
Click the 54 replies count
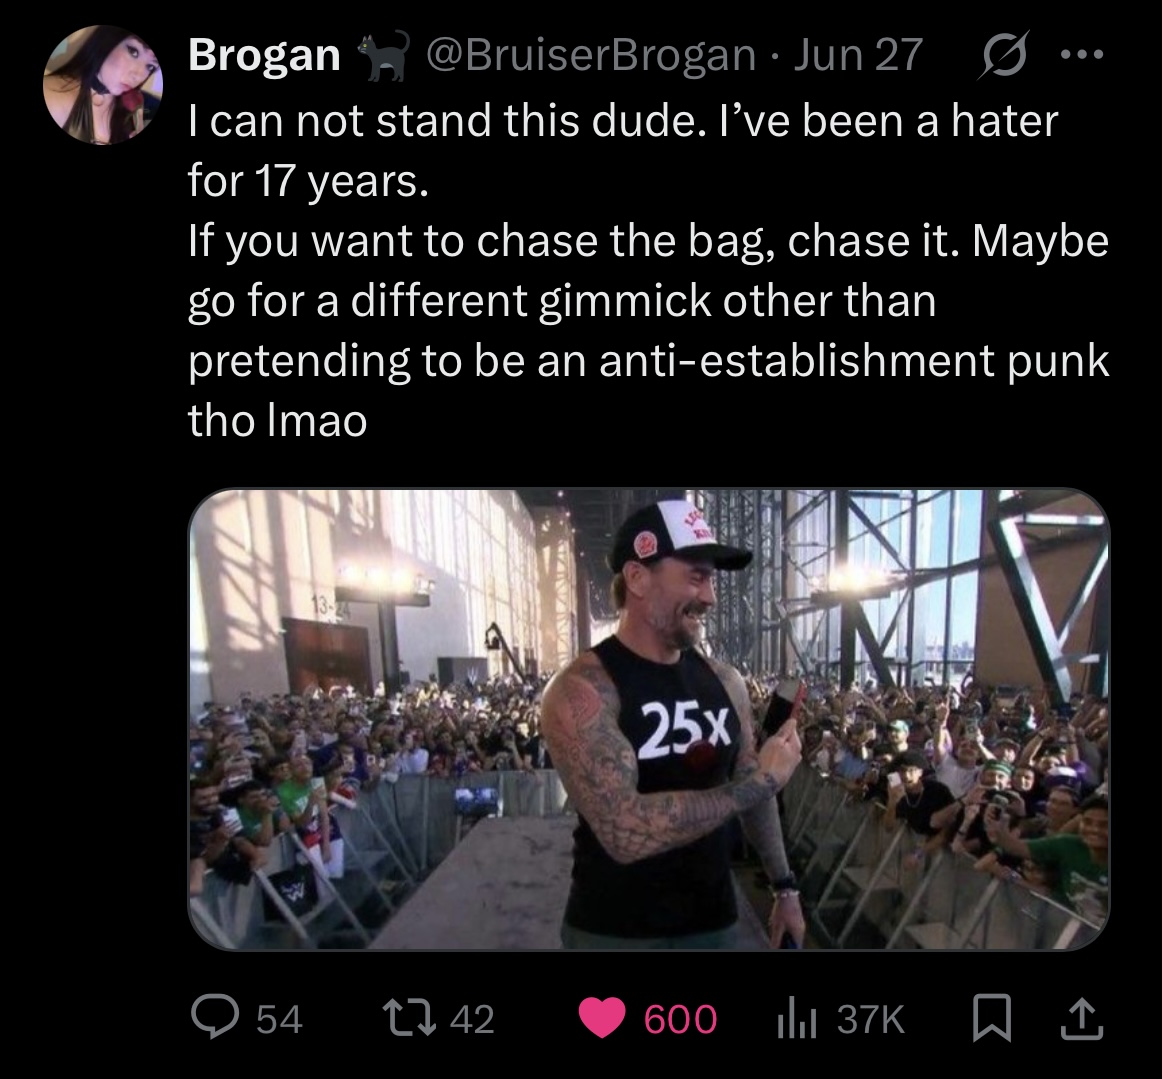[x=279, y=1019]
